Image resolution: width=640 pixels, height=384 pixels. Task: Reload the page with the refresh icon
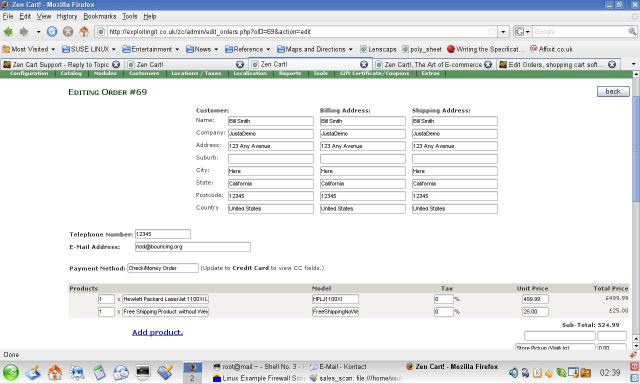pos(52,31)
